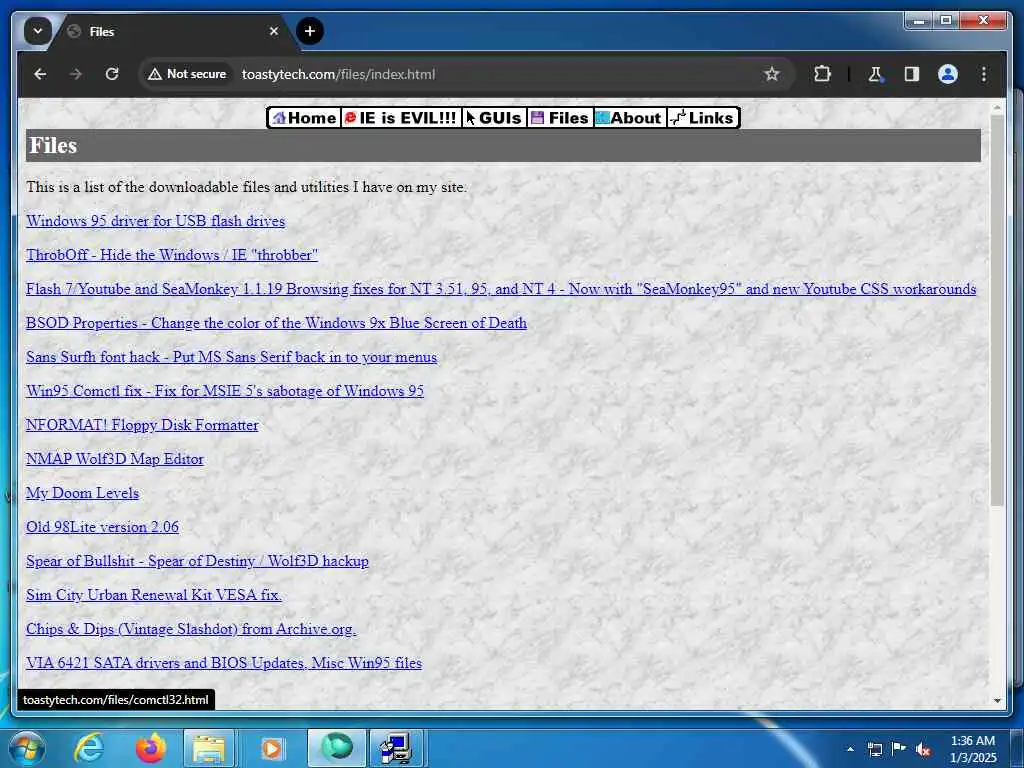Click the green browser taskbar icon
1024x768 pixels.
[x=337, y=748]
